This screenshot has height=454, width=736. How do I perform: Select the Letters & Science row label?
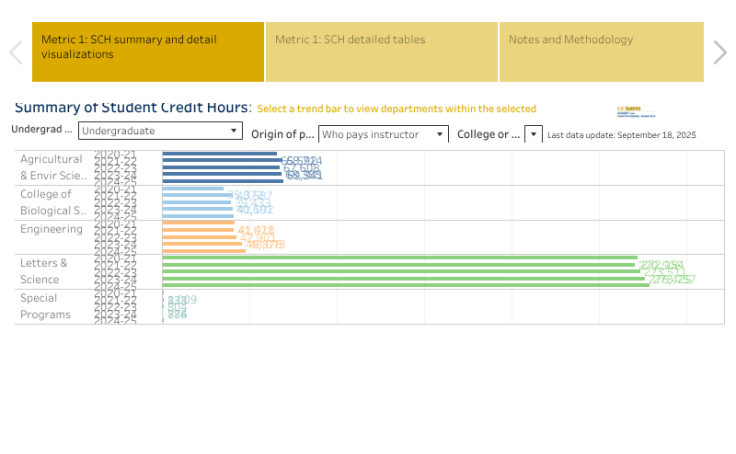tap(45, 271)
